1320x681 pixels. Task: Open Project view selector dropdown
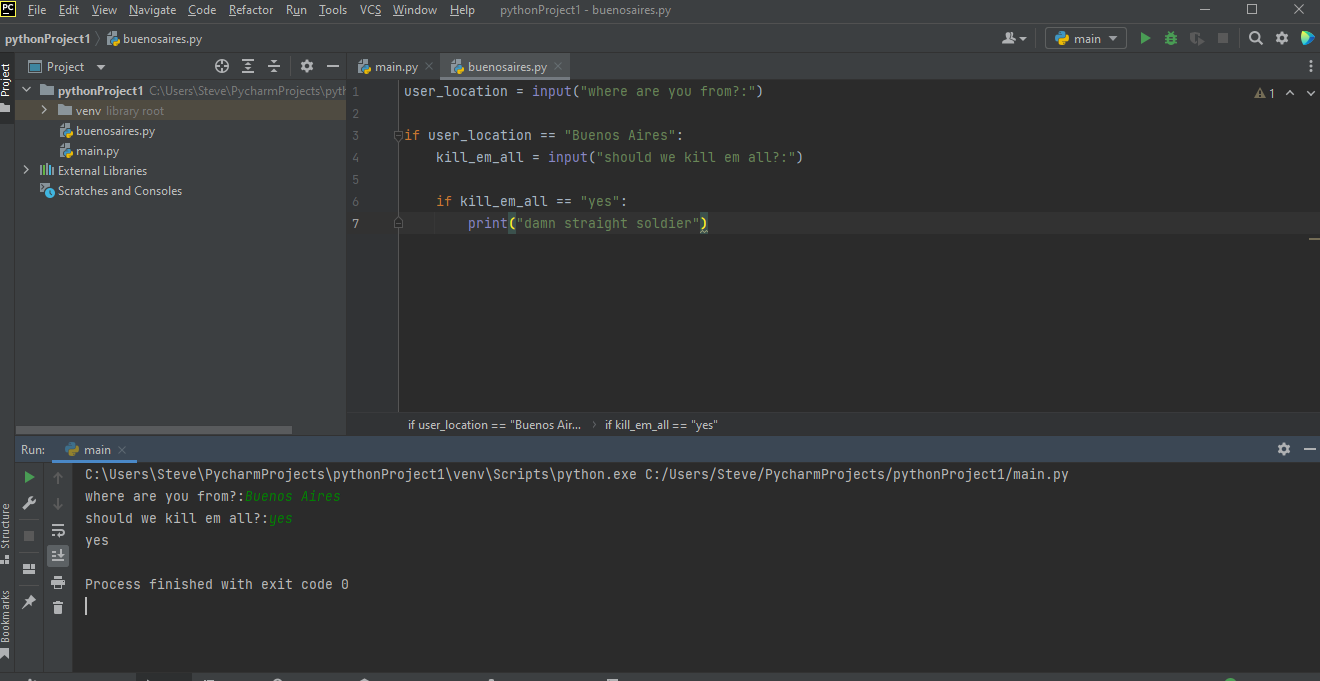tap(67, 67)
